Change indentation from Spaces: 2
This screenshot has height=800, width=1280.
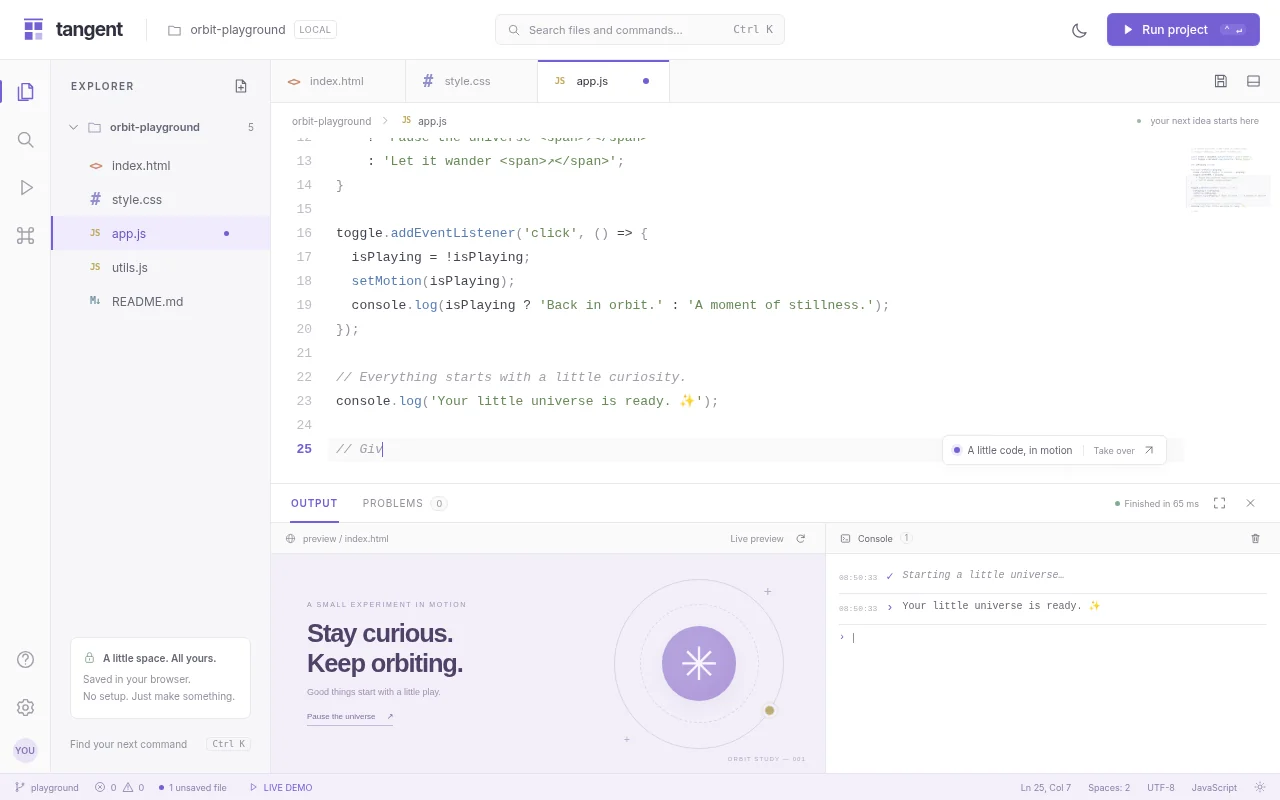click(1109, 787)
